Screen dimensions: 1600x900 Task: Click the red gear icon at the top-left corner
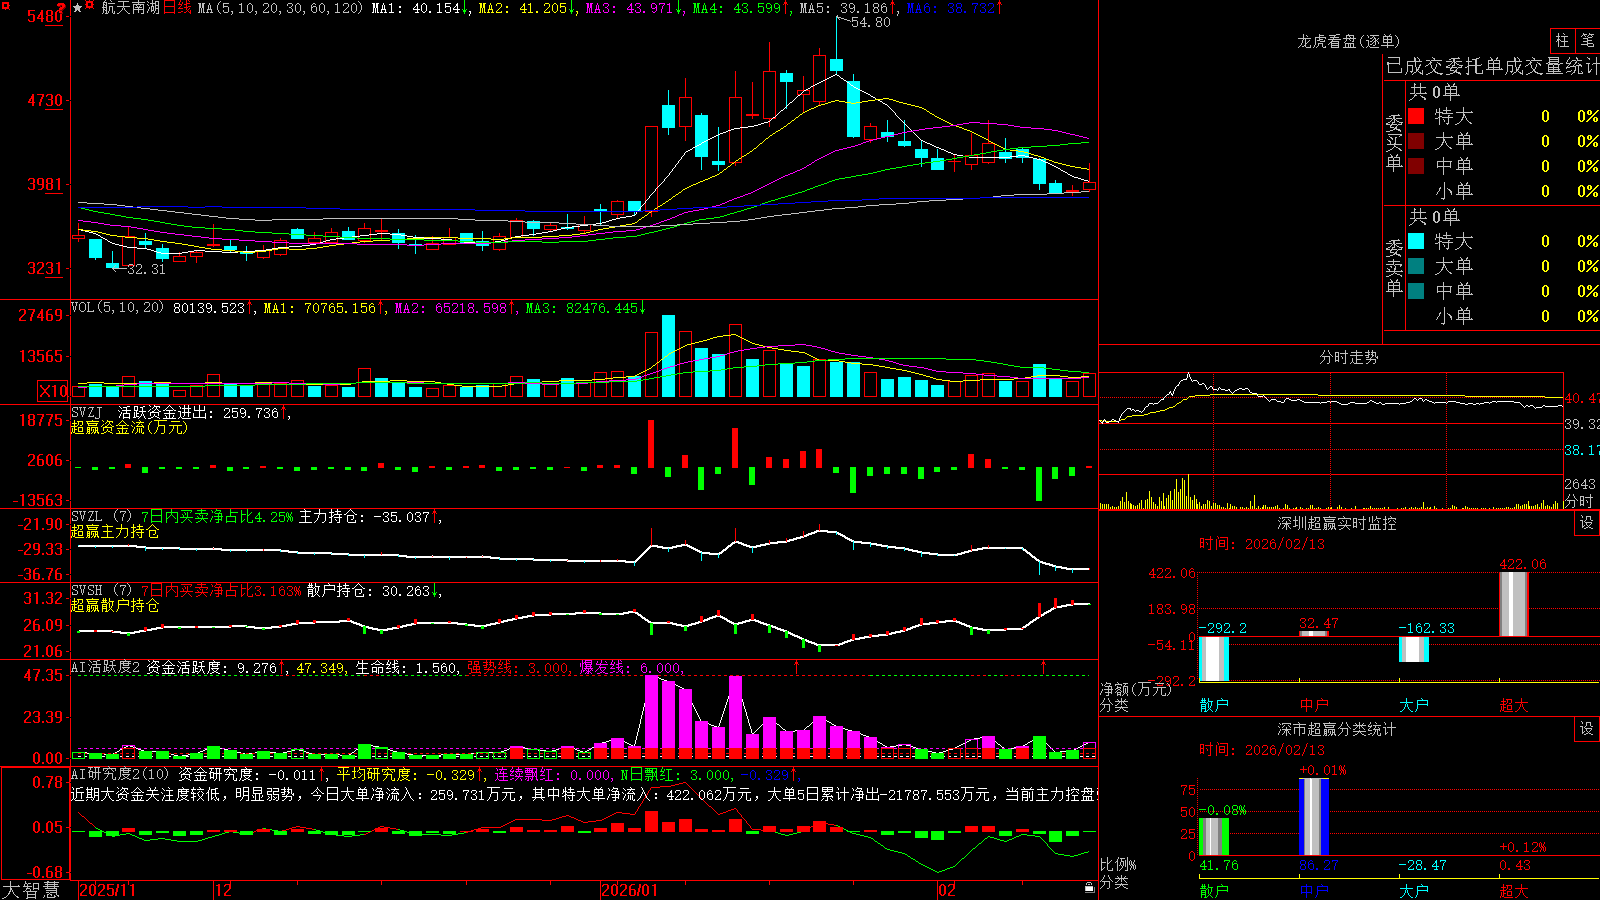(x=6, y=5)
